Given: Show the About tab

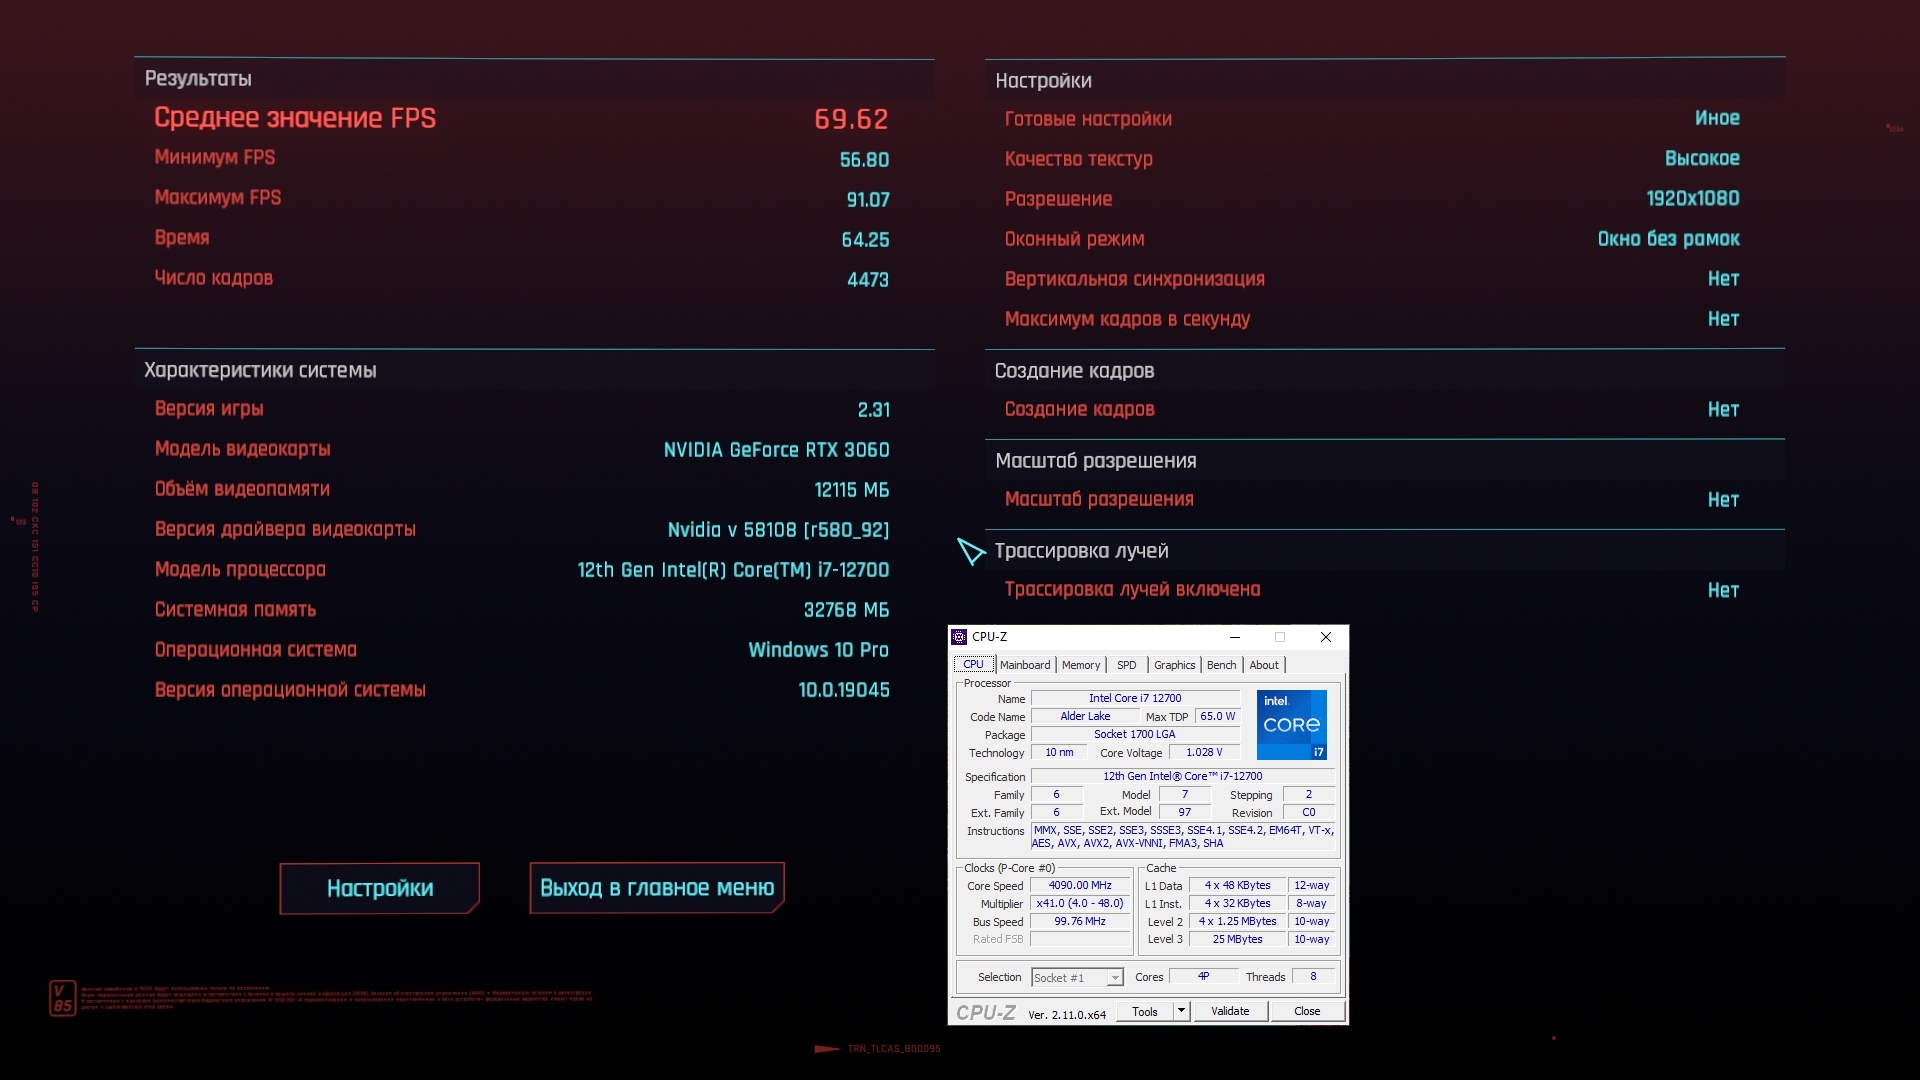Looking at the screenshot, I should pyautogui.click(x=1264, y=665).
